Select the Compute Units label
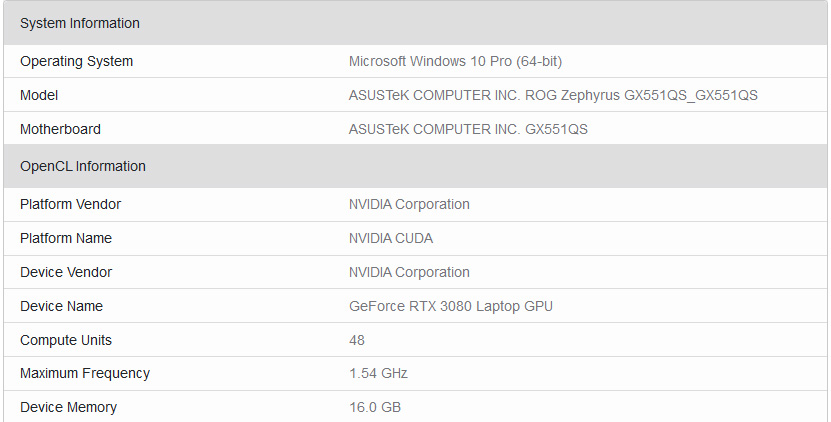 tap(66, 340)
